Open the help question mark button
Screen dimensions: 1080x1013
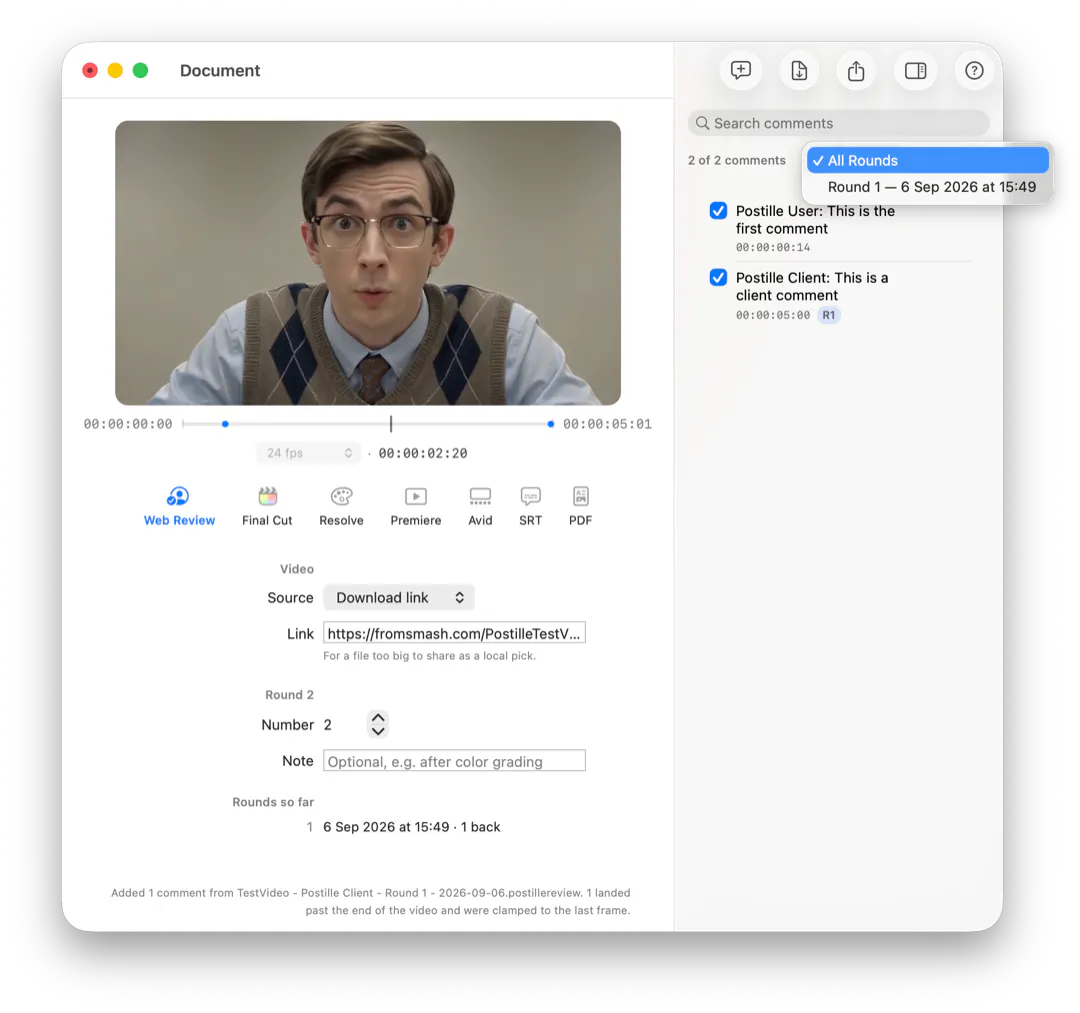(974, 70)
